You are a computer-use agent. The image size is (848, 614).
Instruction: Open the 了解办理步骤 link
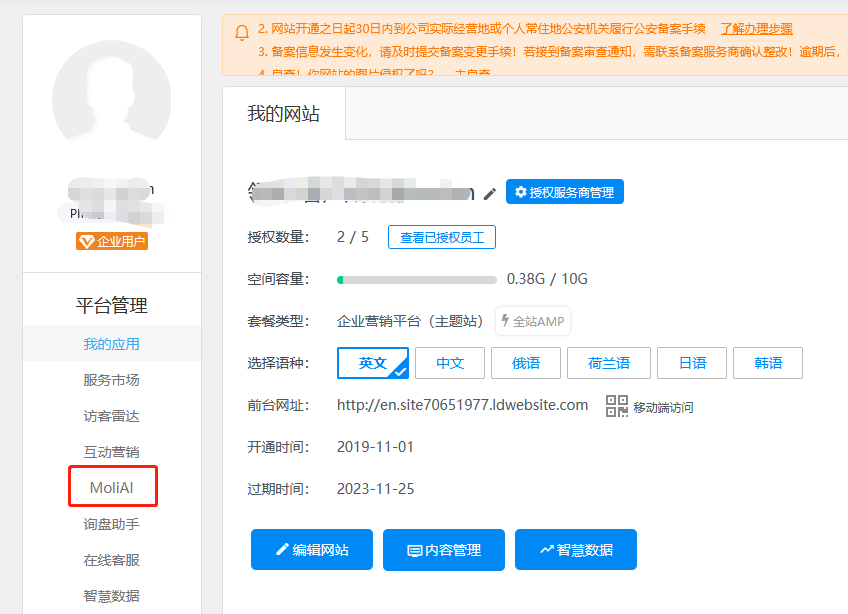[756, 28]
